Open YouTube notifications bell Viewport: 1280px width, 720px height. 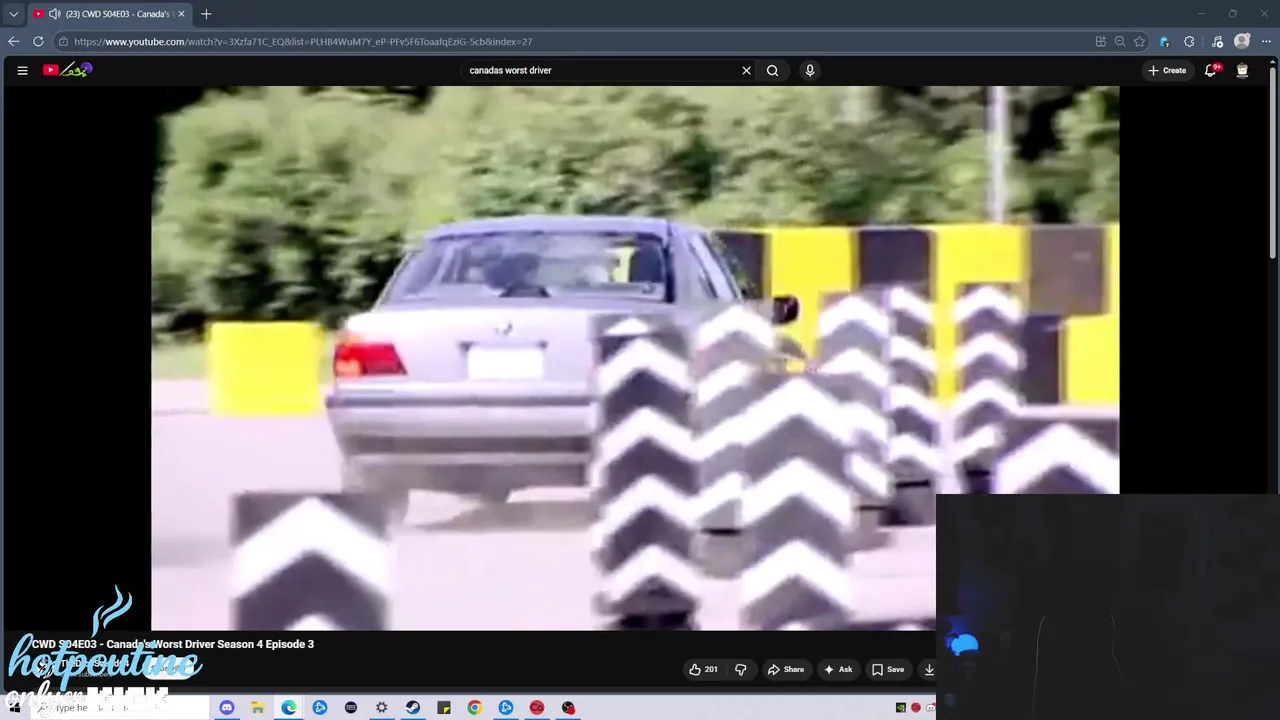click(x=1211, y=70)
